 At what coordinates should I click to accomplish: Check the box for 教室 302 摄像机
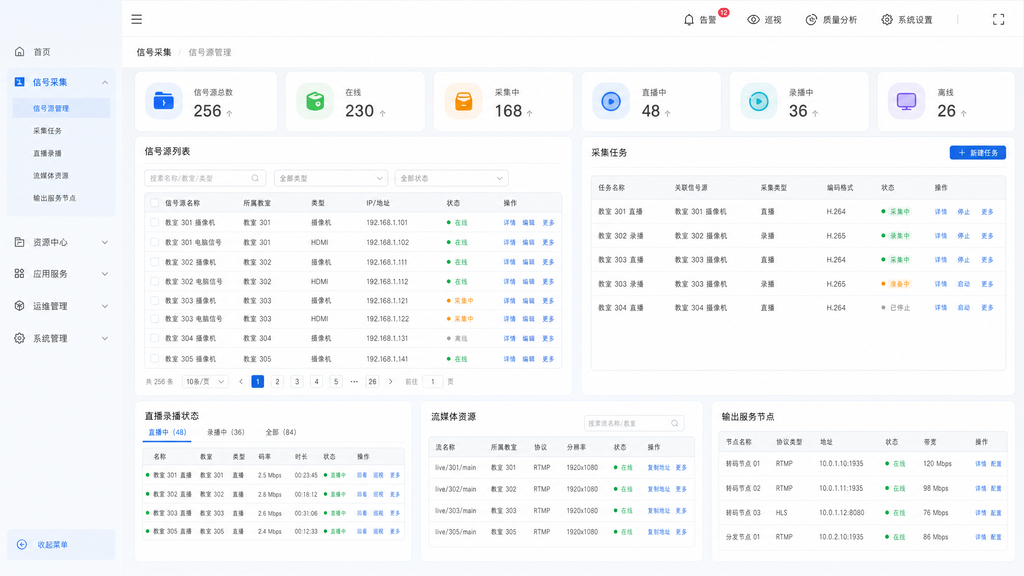pos(155,262)
